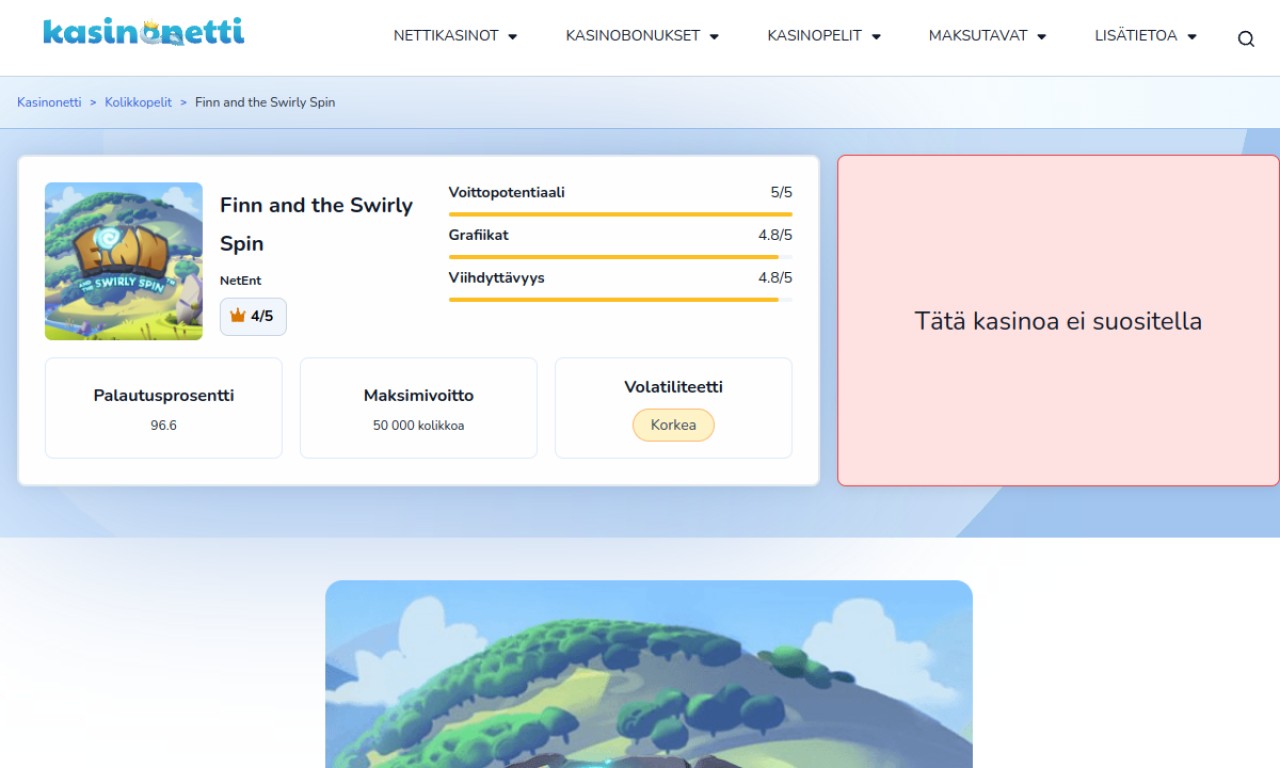Click the Grafiikat 4.8/5 score
The width and height of the screenshot is (1280, 768).
[775, 235]
